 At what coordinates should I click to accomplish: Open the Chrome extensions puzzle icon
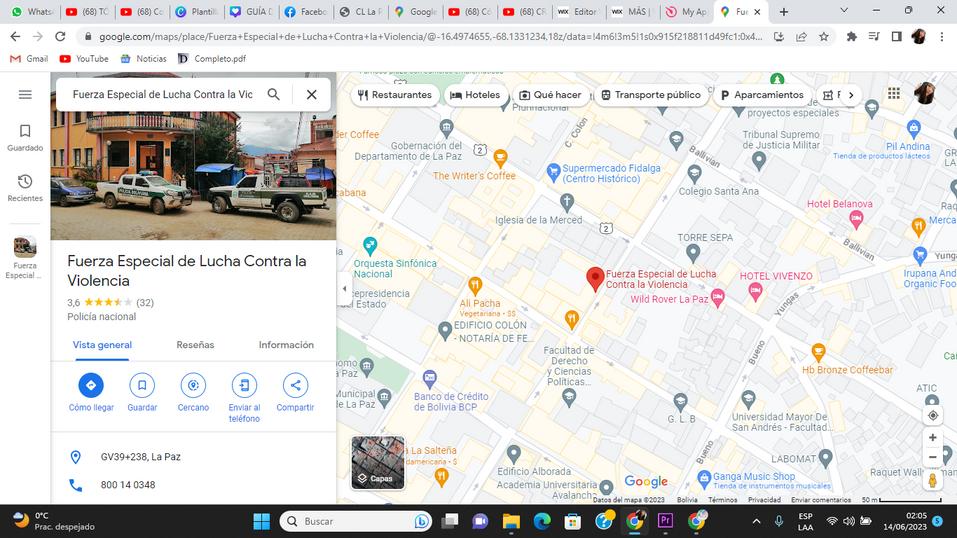(x=851, y=37)
